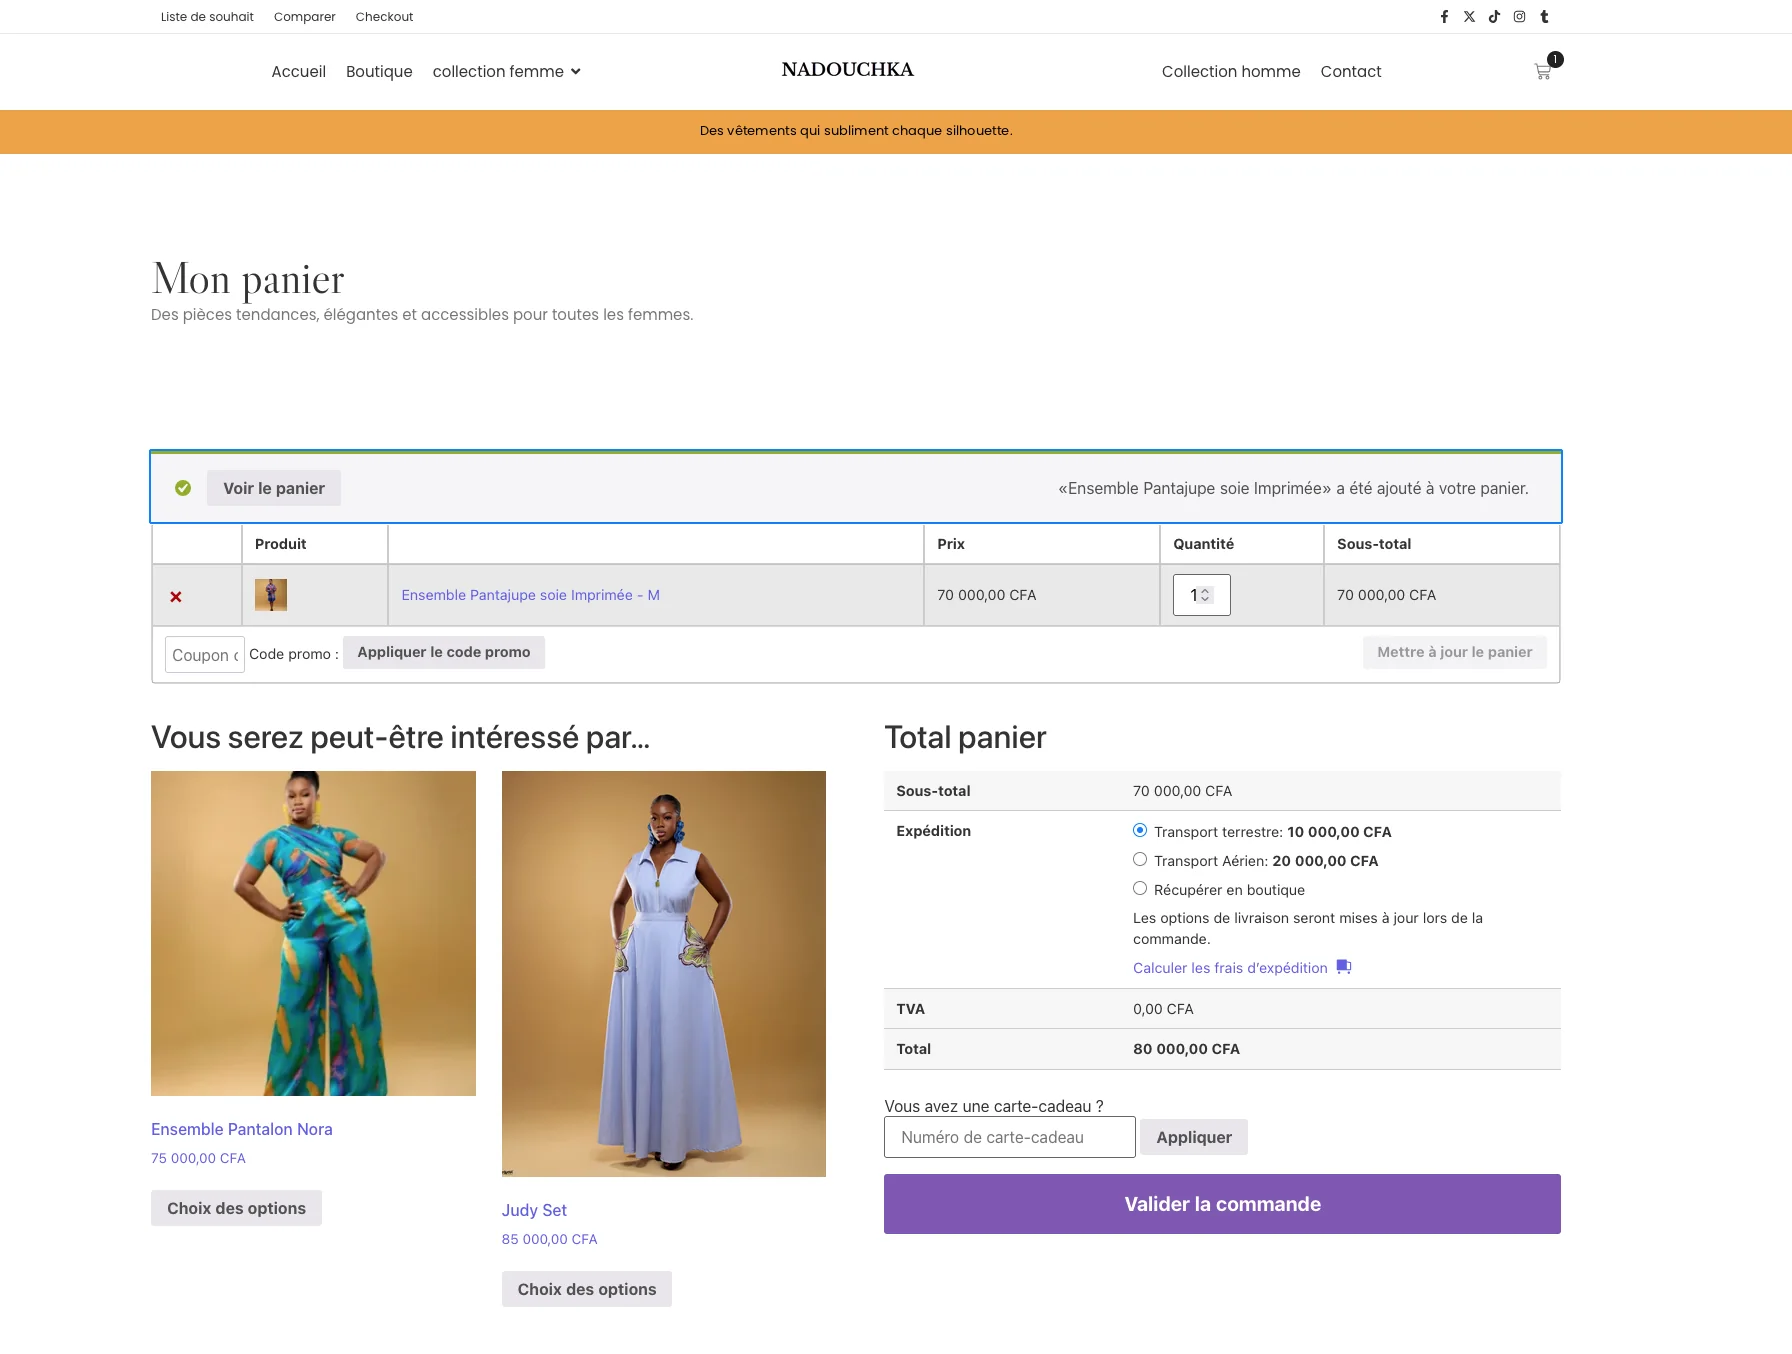This screenshot has height=1354, width=1792.
Task: Open Judy Set title link
Action: pyautogui.click(x=534, y=1210)
